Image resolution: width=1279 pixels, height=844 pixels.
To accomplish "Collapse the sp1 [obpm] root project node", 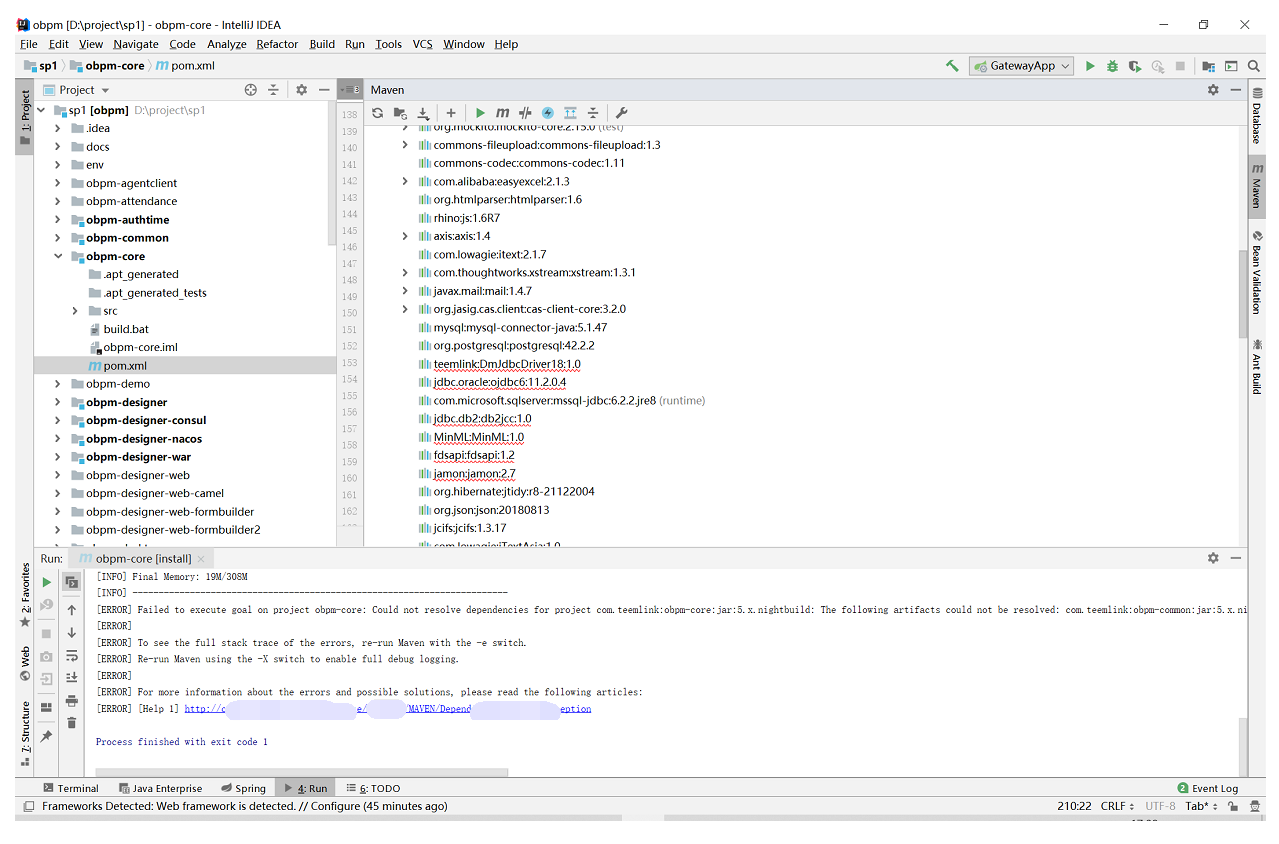I will (41, 110).
